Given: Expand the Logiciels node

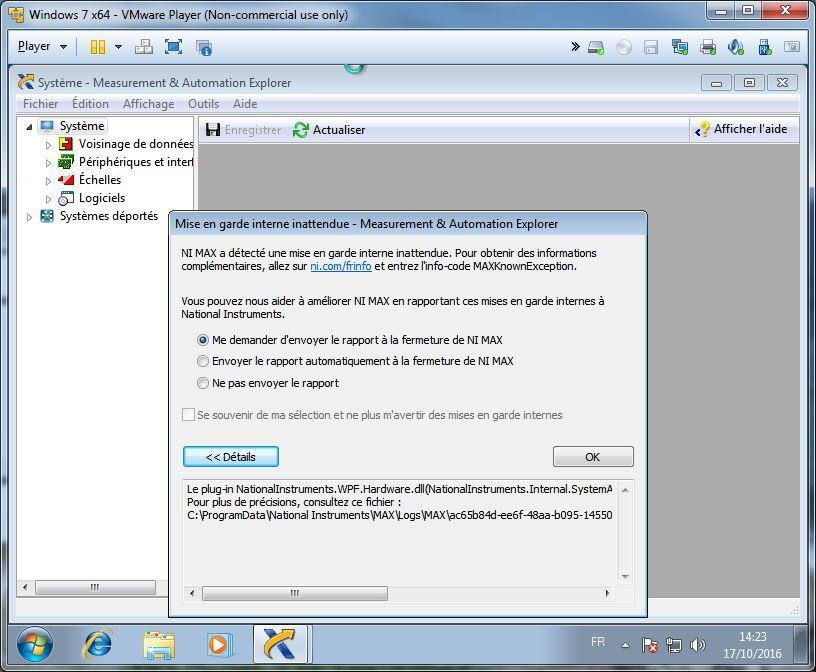Looking at the screenshot, I should (48, 199).
